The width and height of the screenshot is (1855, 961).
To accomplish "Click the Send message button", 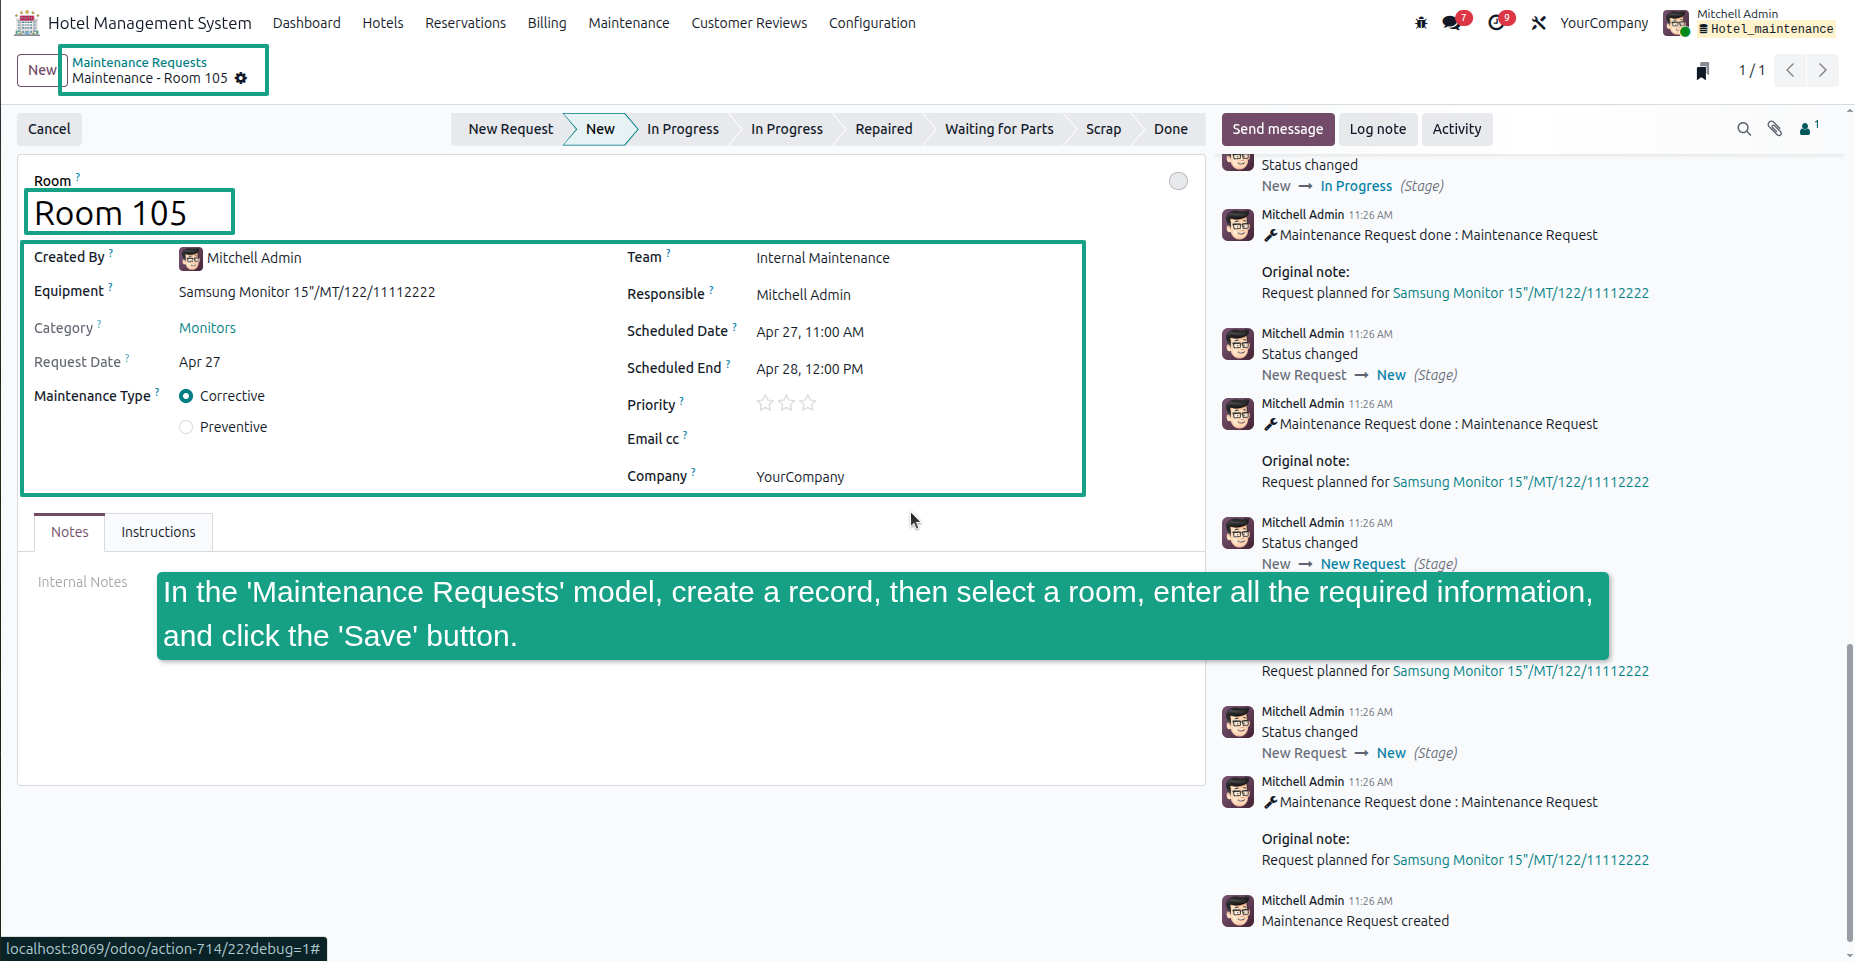I will tap(1278, 129).
